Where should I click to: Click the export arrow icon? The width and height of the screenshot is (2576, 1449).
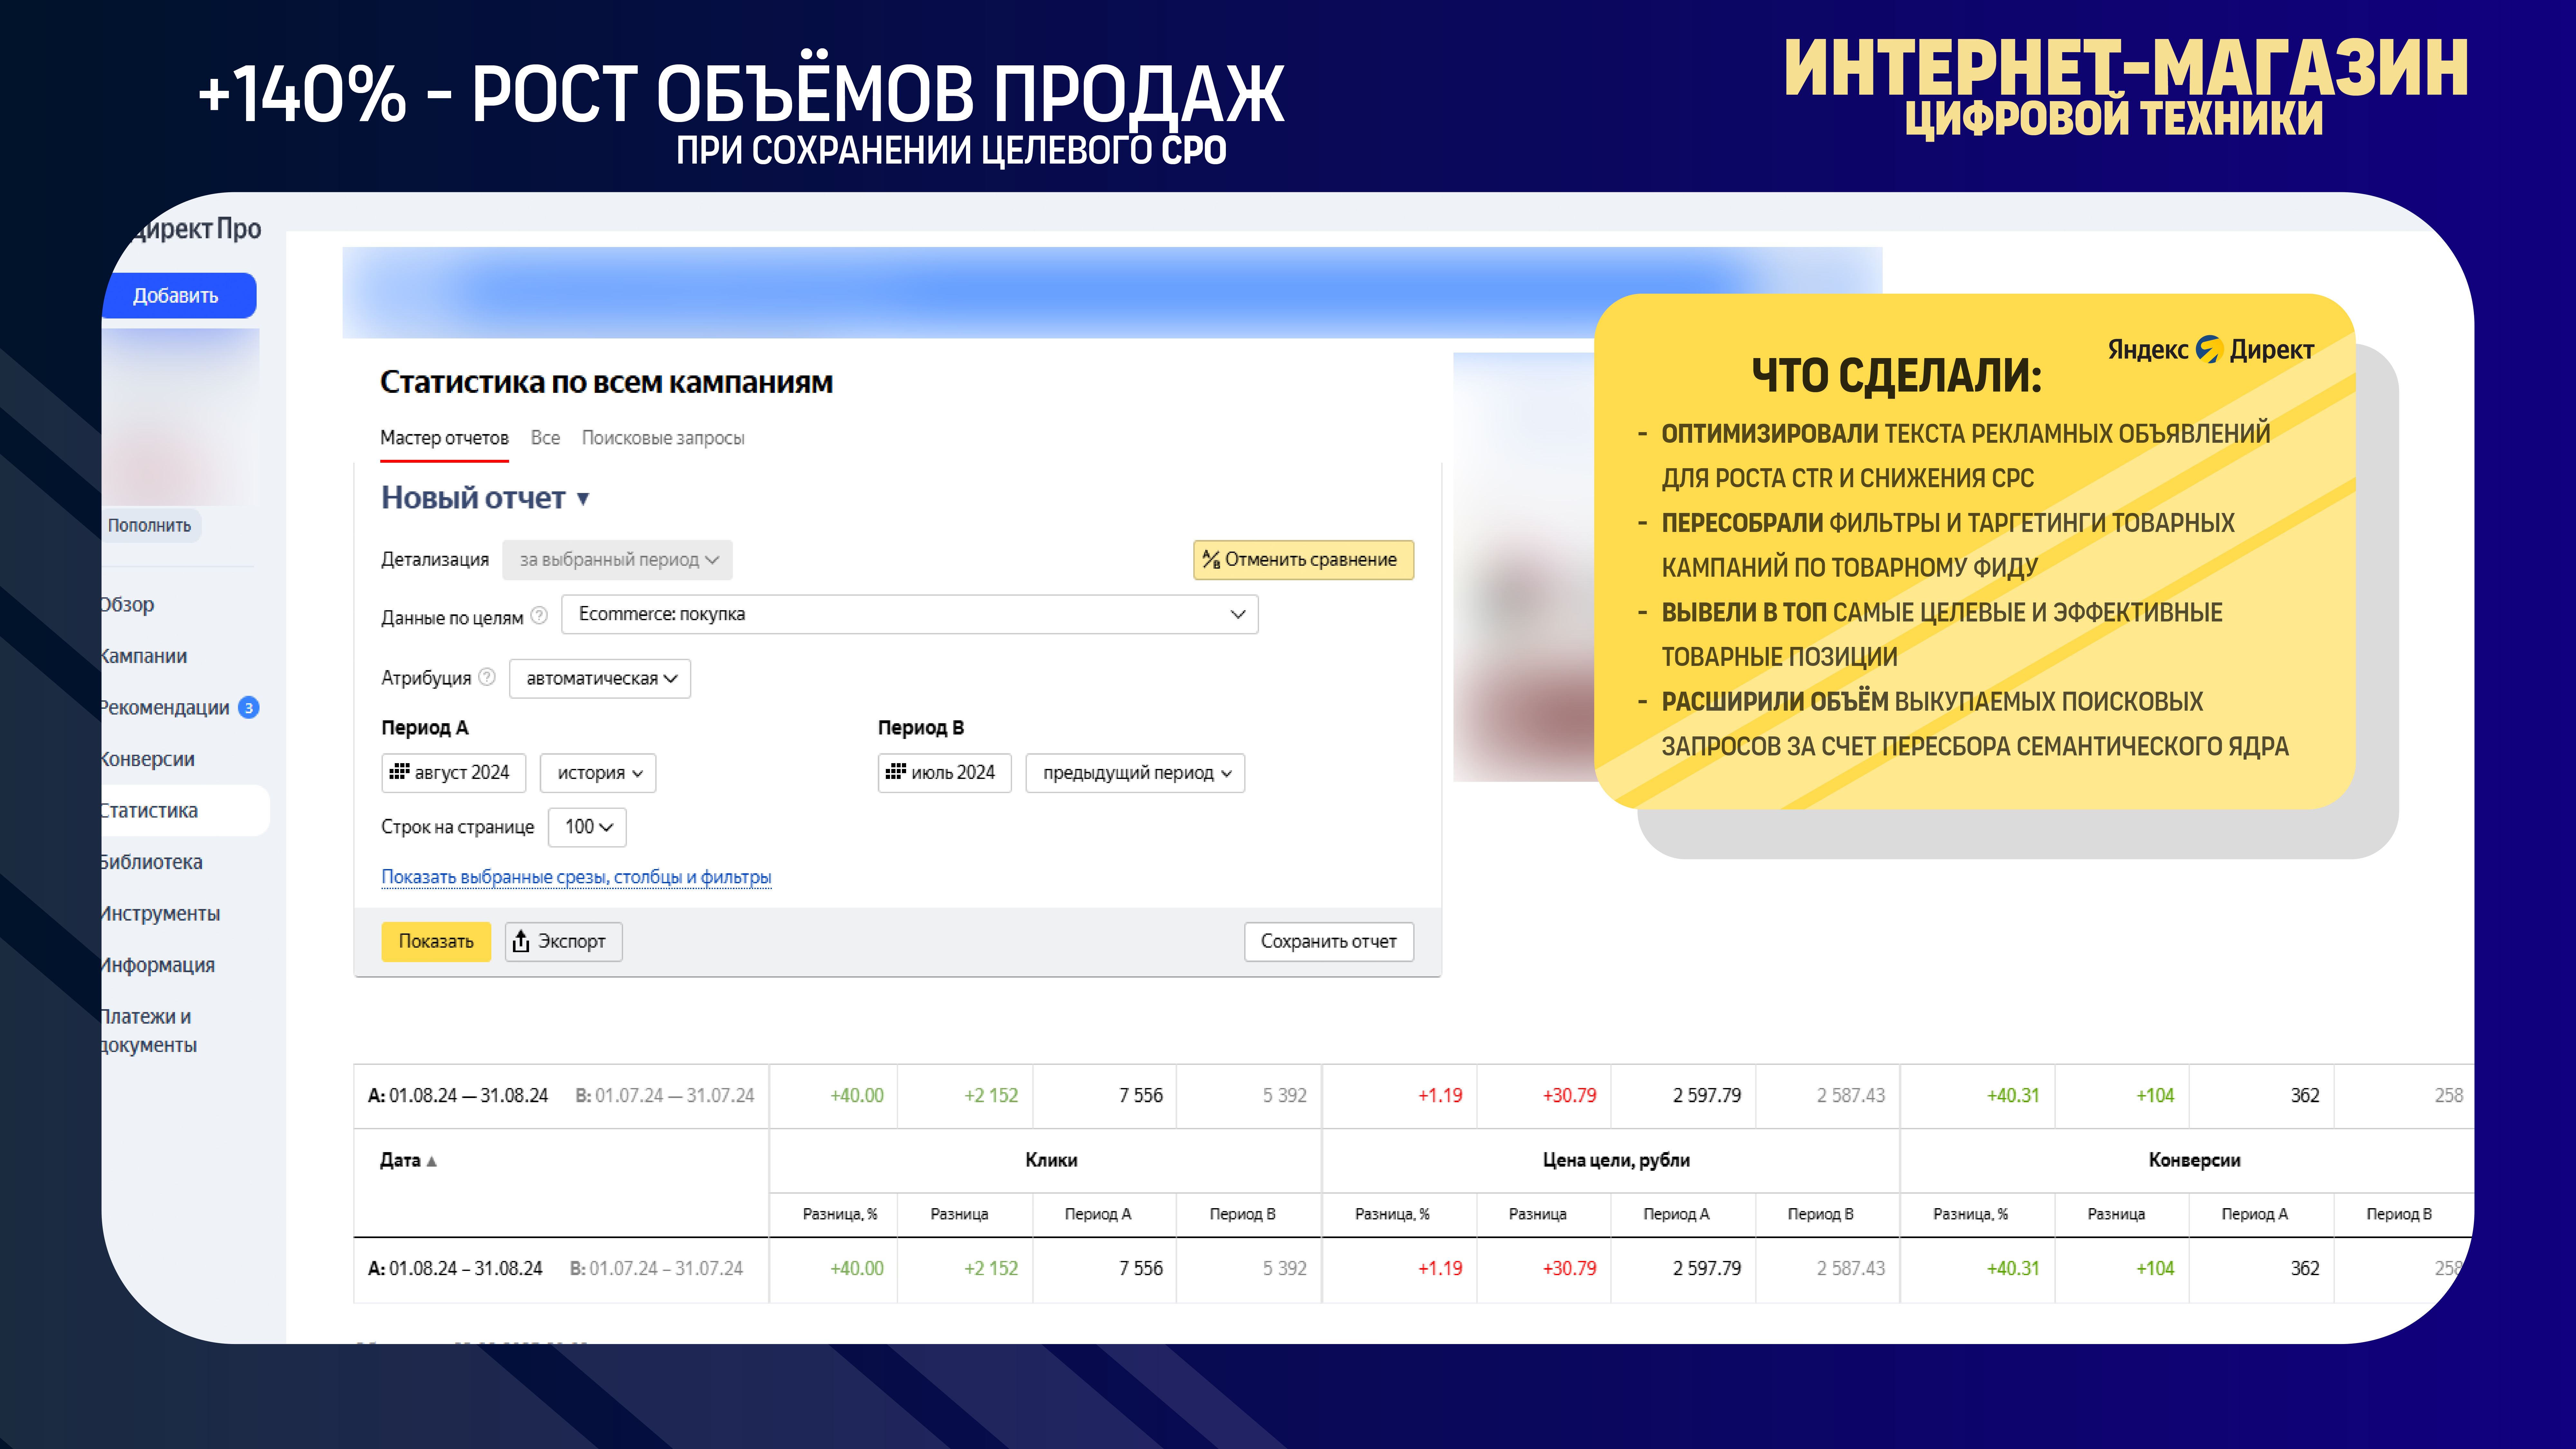point(521,941)
